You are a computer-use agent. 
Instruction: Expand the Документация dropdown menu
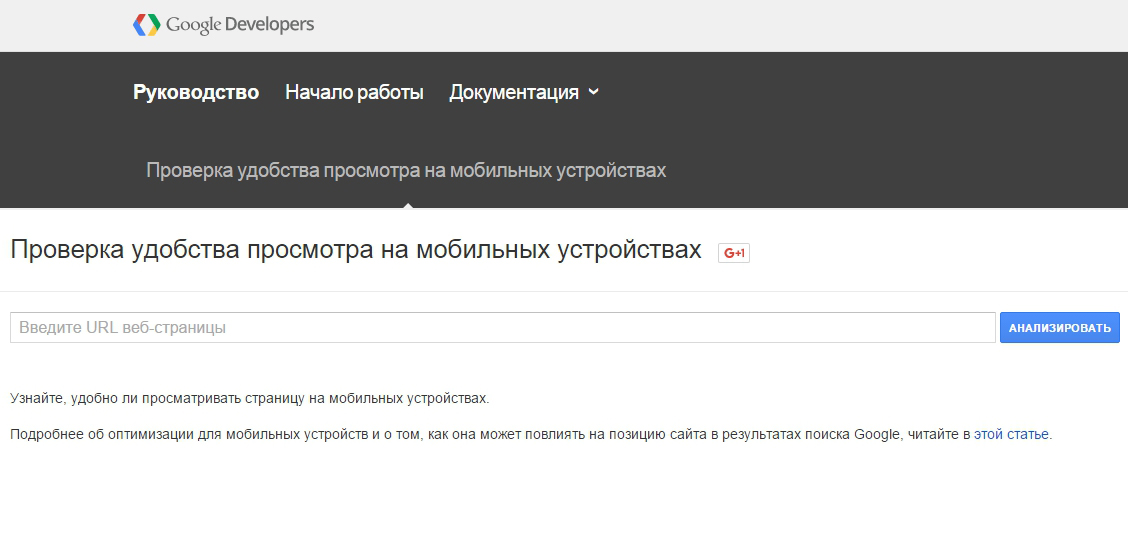coord(524,92)
